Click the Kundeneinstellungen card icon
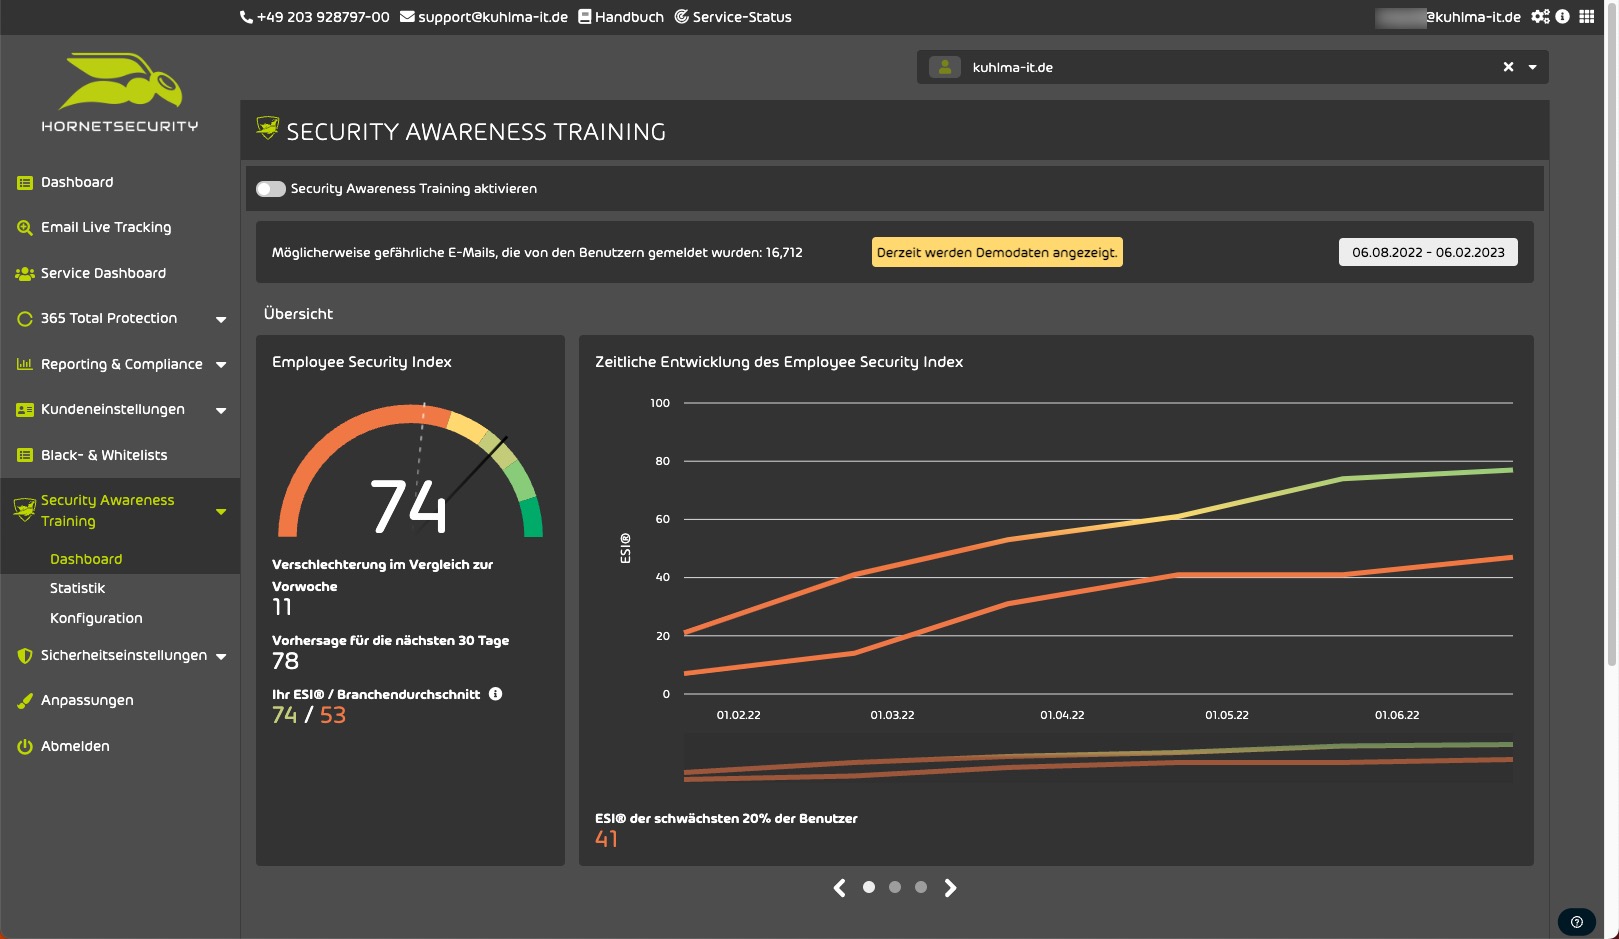The width and height of the screenshot is (1619, 939). 25,410
